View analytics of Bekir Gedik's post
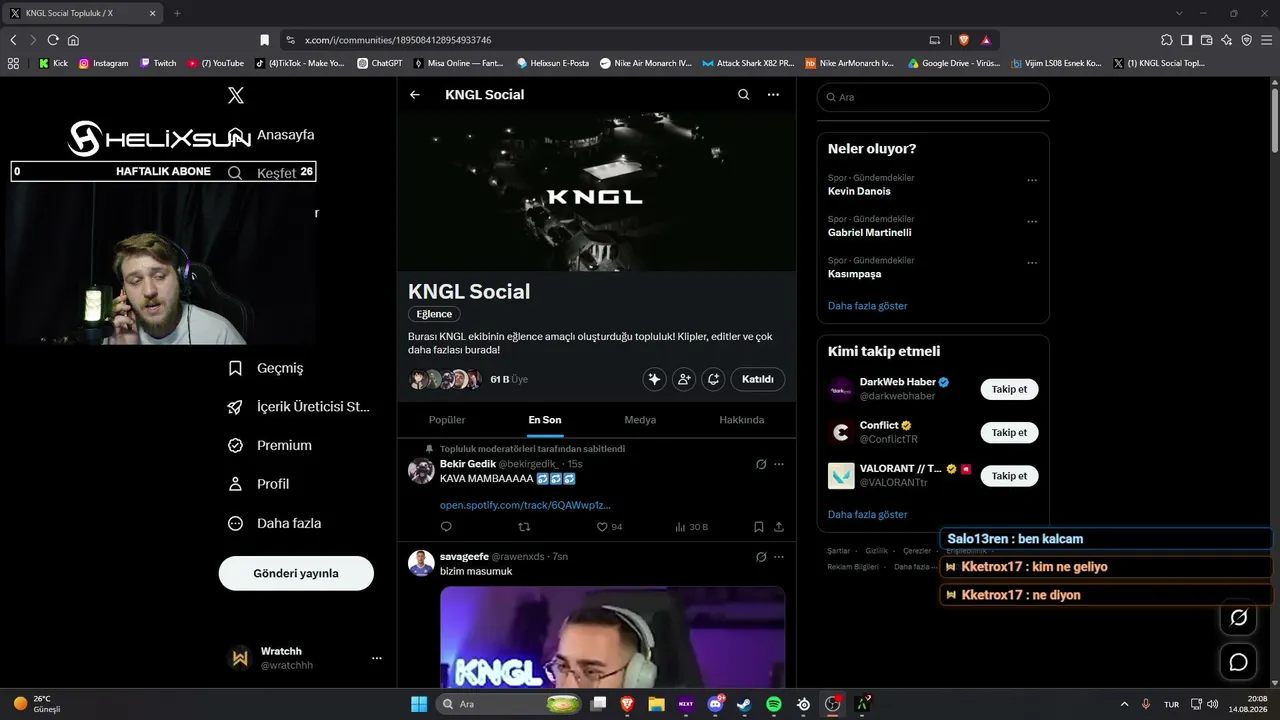This screenshot has width=1280, height=720. click(x=691, y=527)
